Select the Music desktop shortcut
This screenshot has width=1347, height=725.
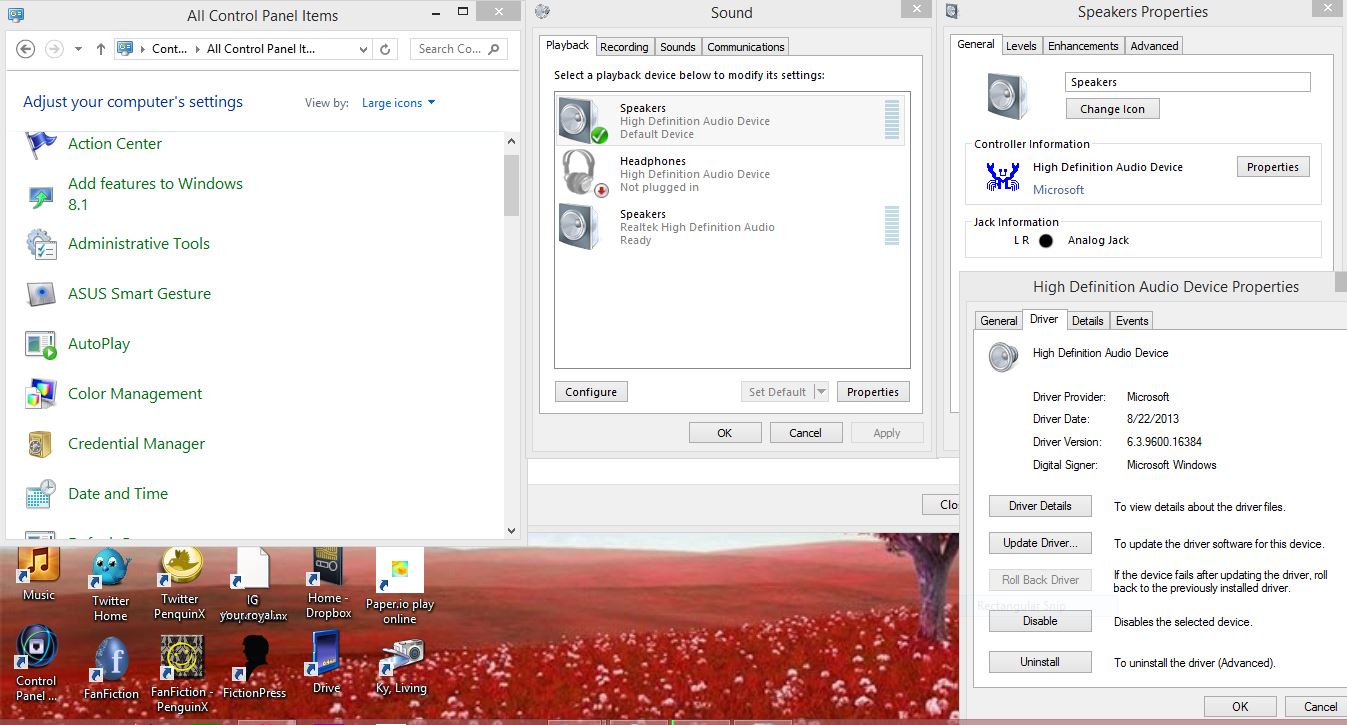pos(39,574)
